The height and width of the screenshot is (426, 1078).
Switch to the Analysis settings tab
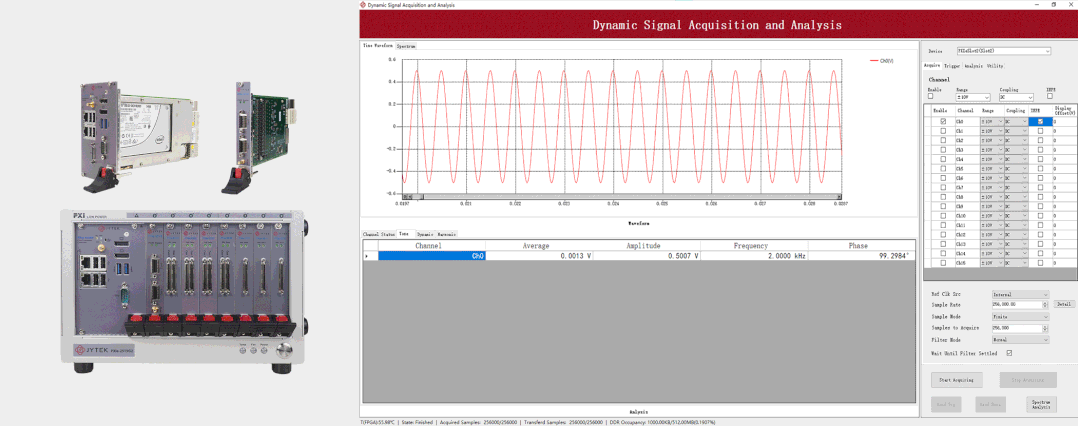973,66
